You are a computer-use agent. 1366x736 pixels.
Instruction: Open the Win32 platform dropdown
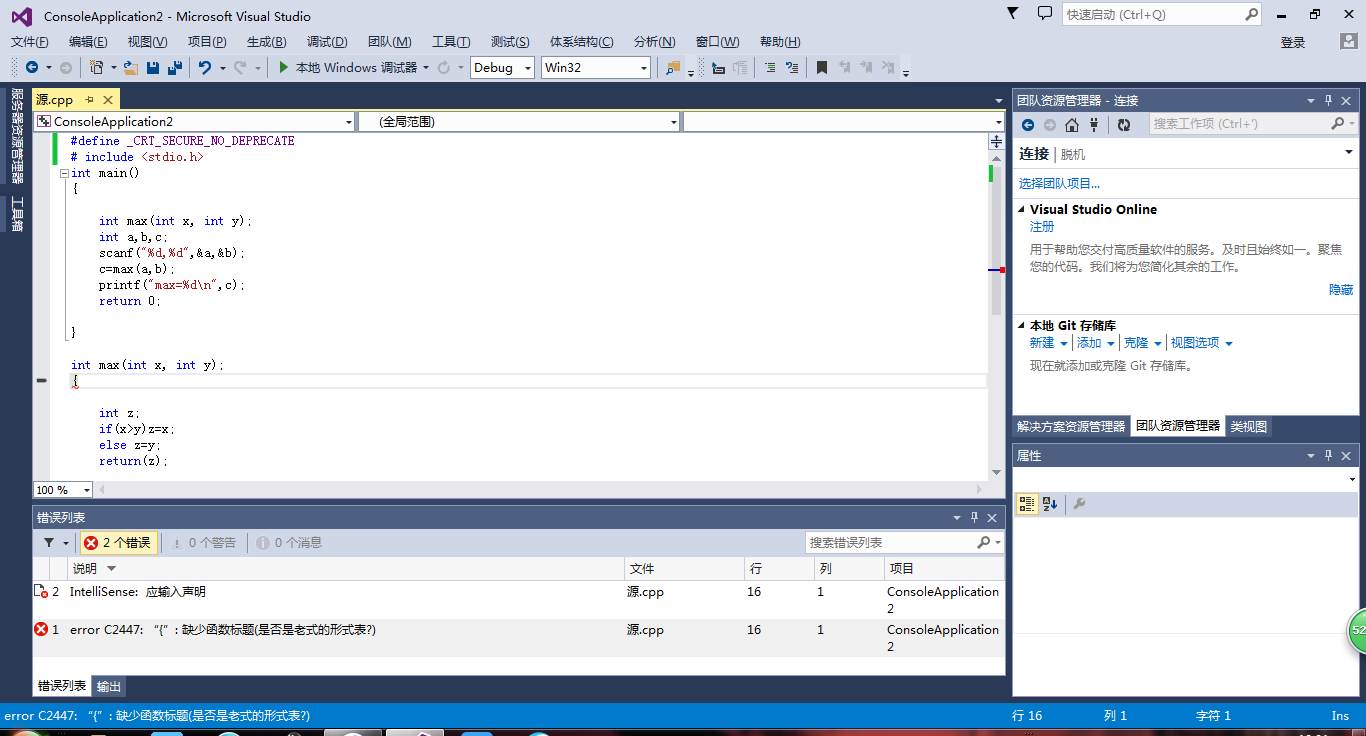click(596, 68)
